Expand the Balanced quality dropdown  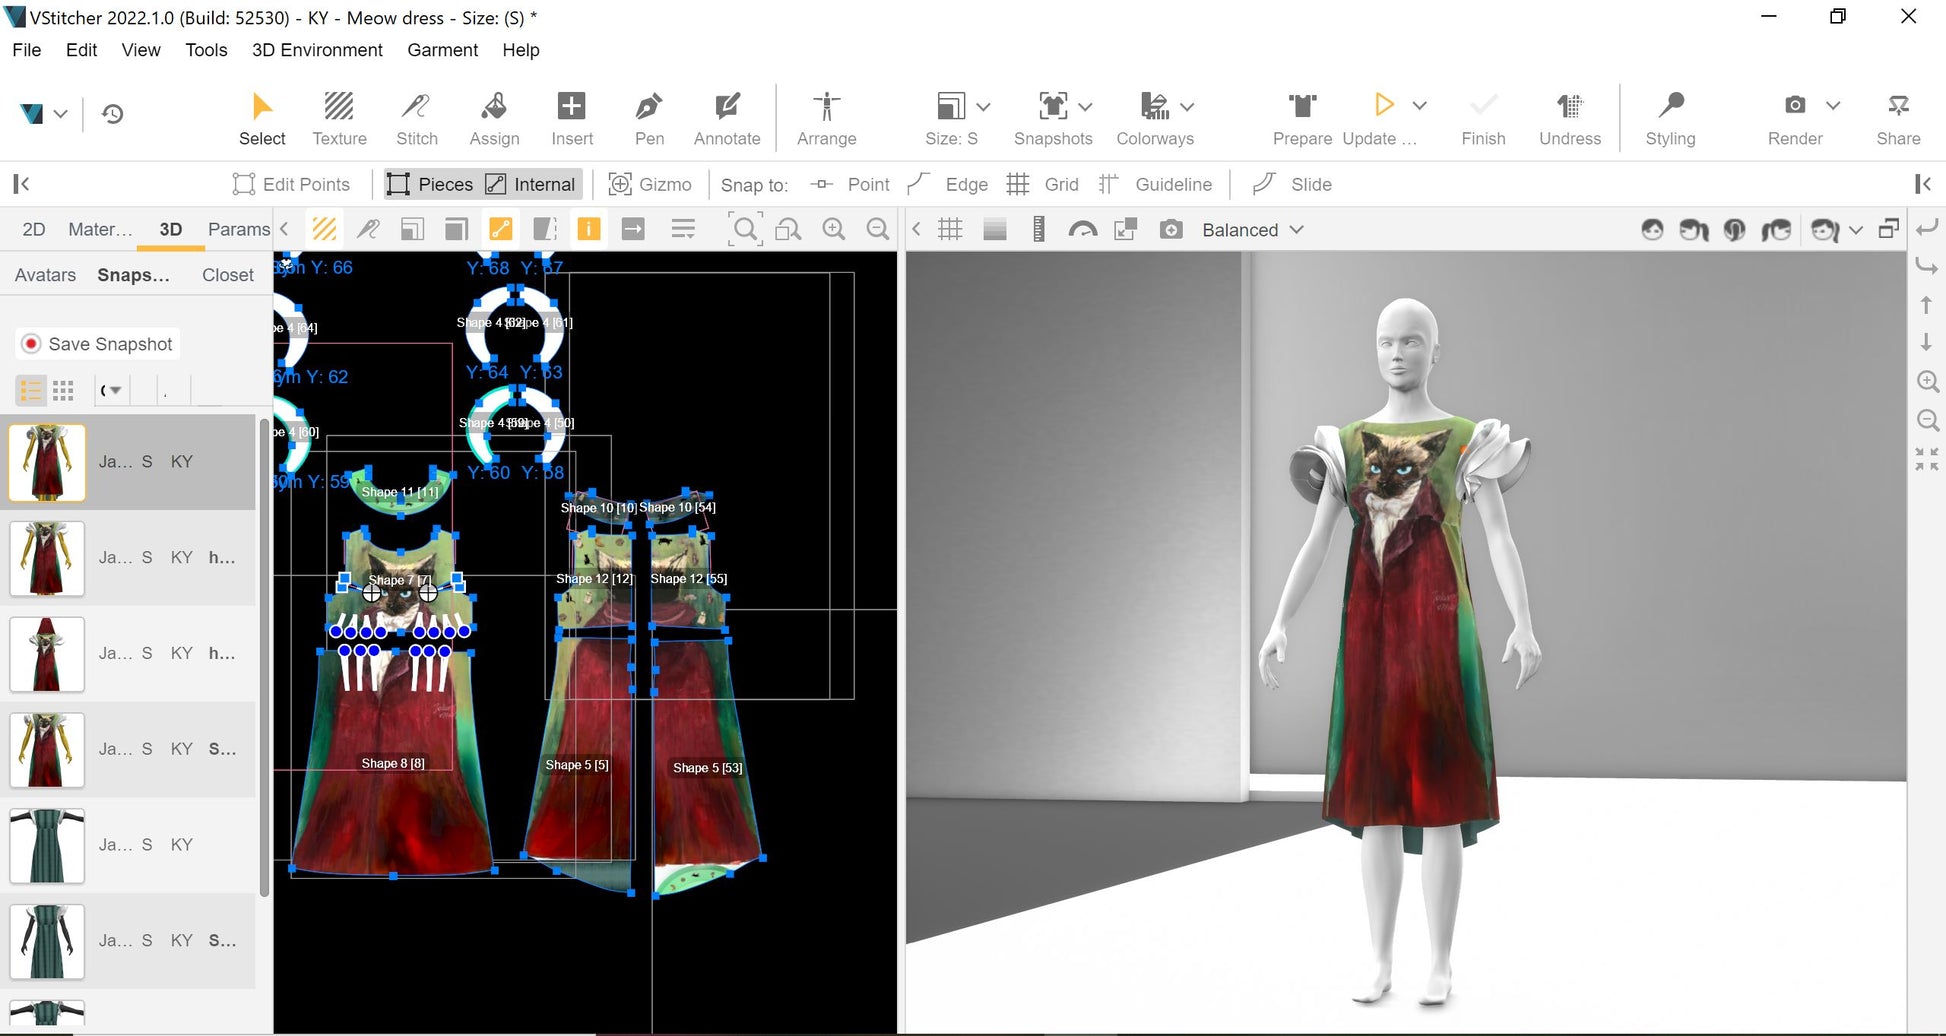click(1252, 230)
